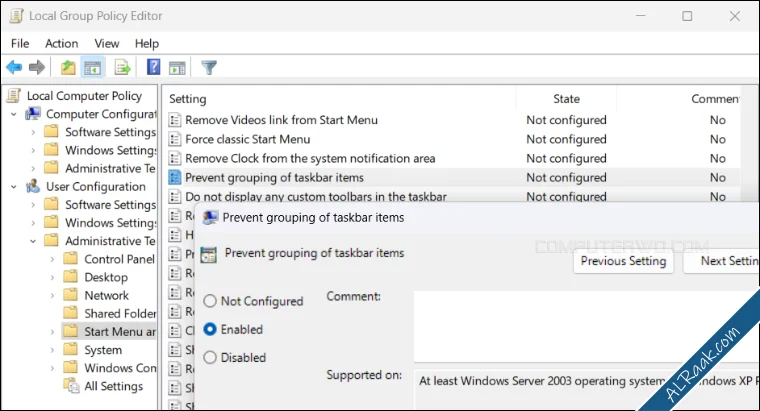Screen dimensions: 760x411
Task: Go back with the blue Back arrow
Action: coord(14,67)
